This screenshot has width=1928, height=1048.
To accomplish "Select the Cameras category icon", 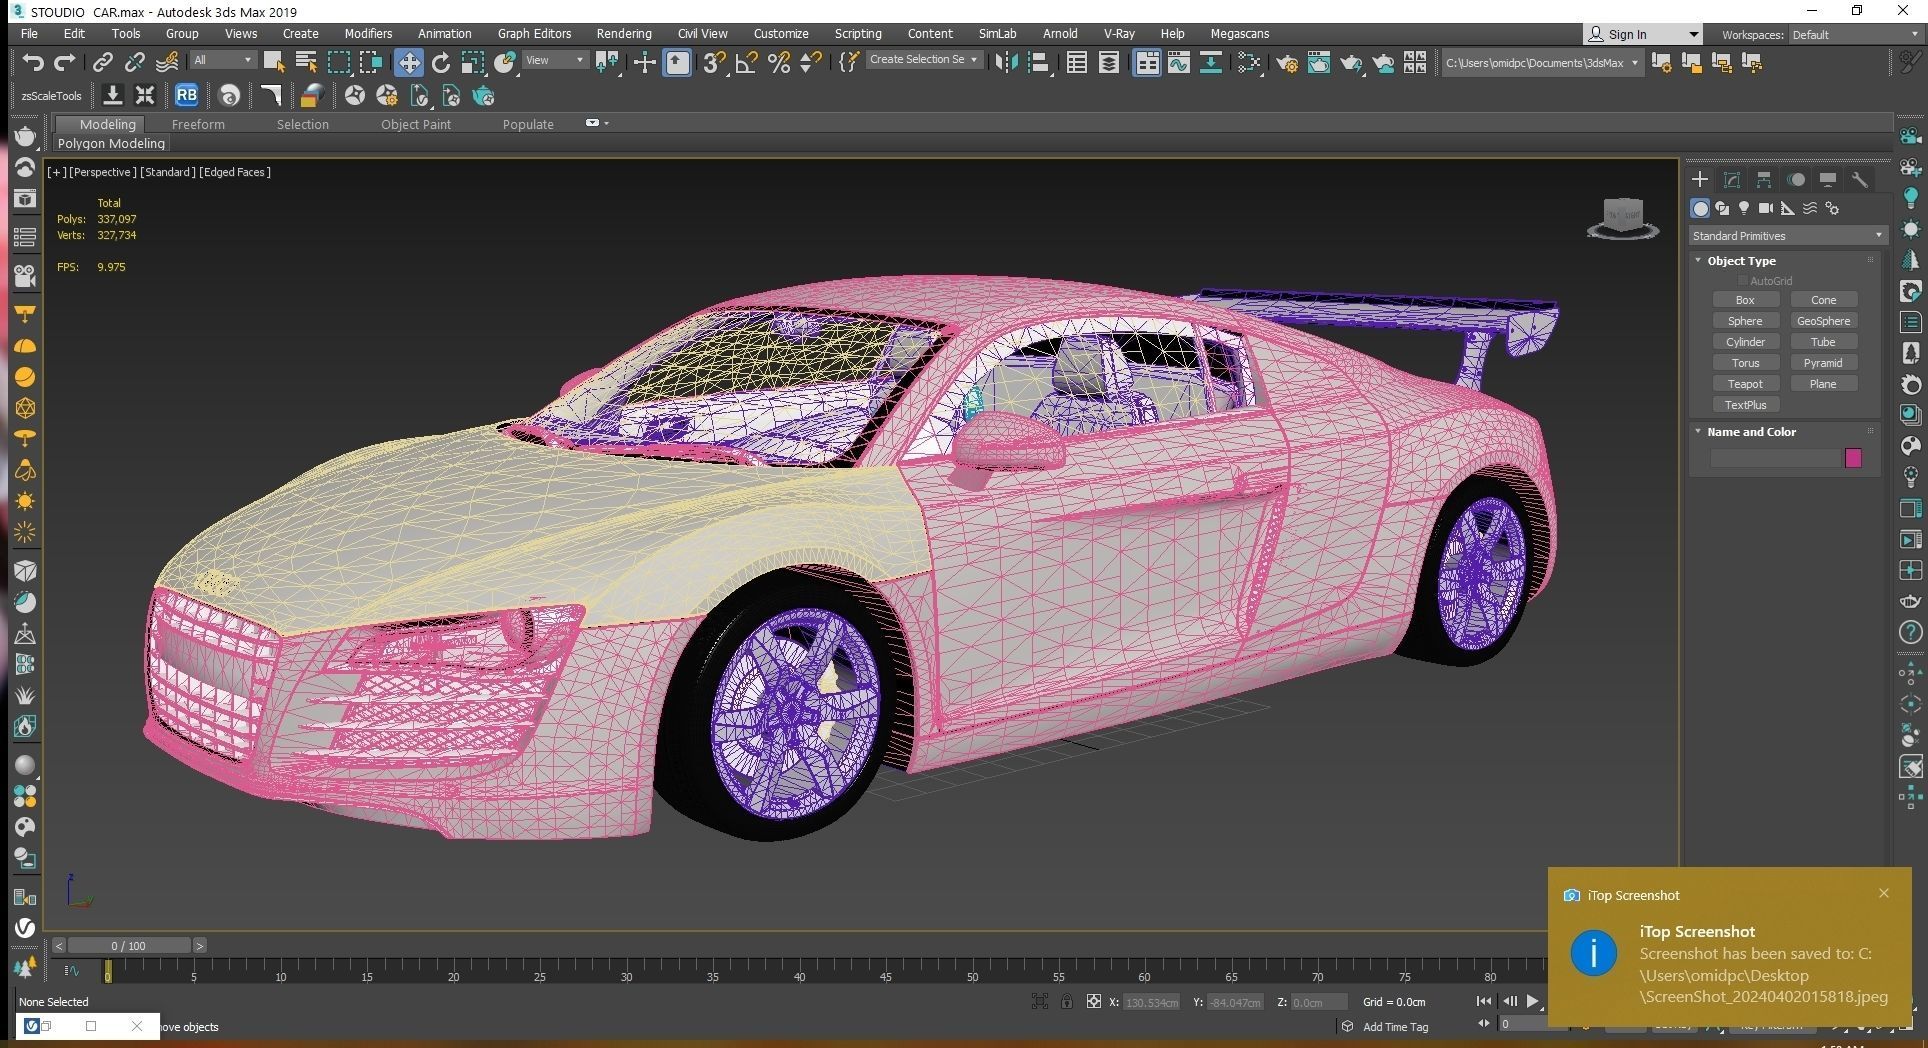I will click(1766, 208).
